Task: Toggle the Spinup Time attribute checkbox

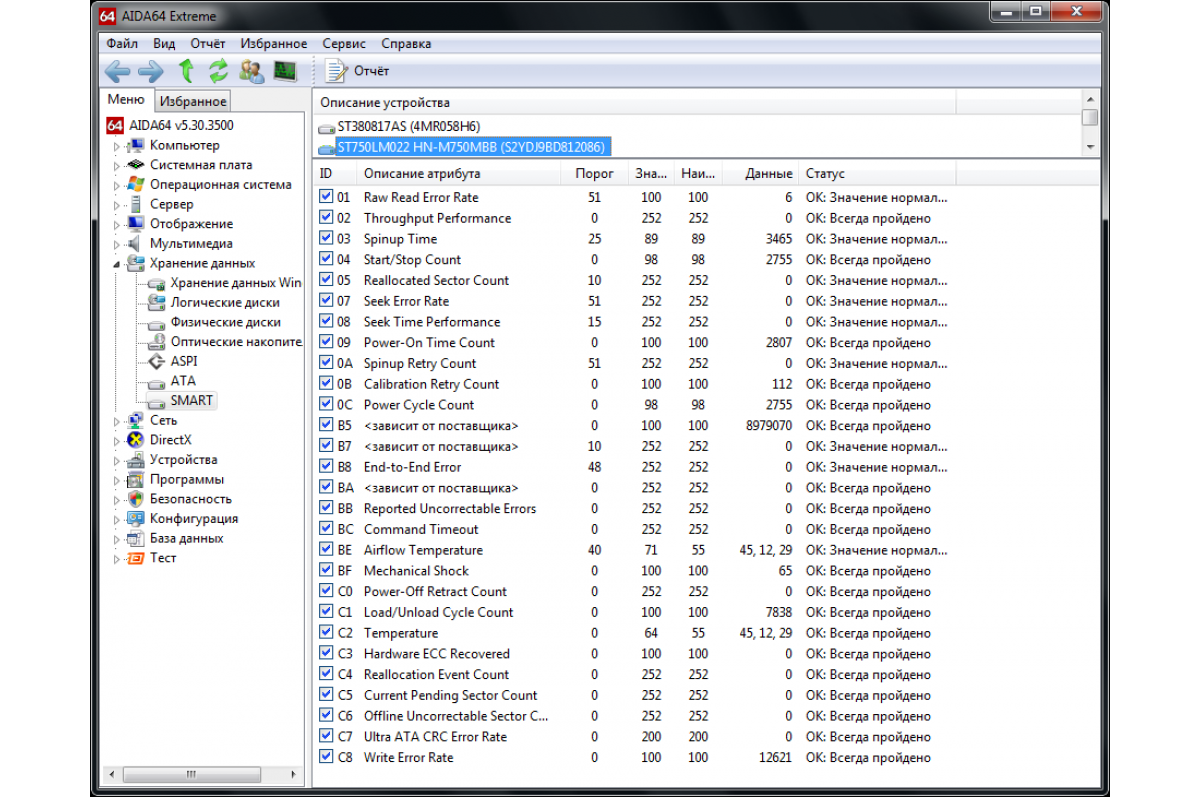Action: (x=326, y=238)
